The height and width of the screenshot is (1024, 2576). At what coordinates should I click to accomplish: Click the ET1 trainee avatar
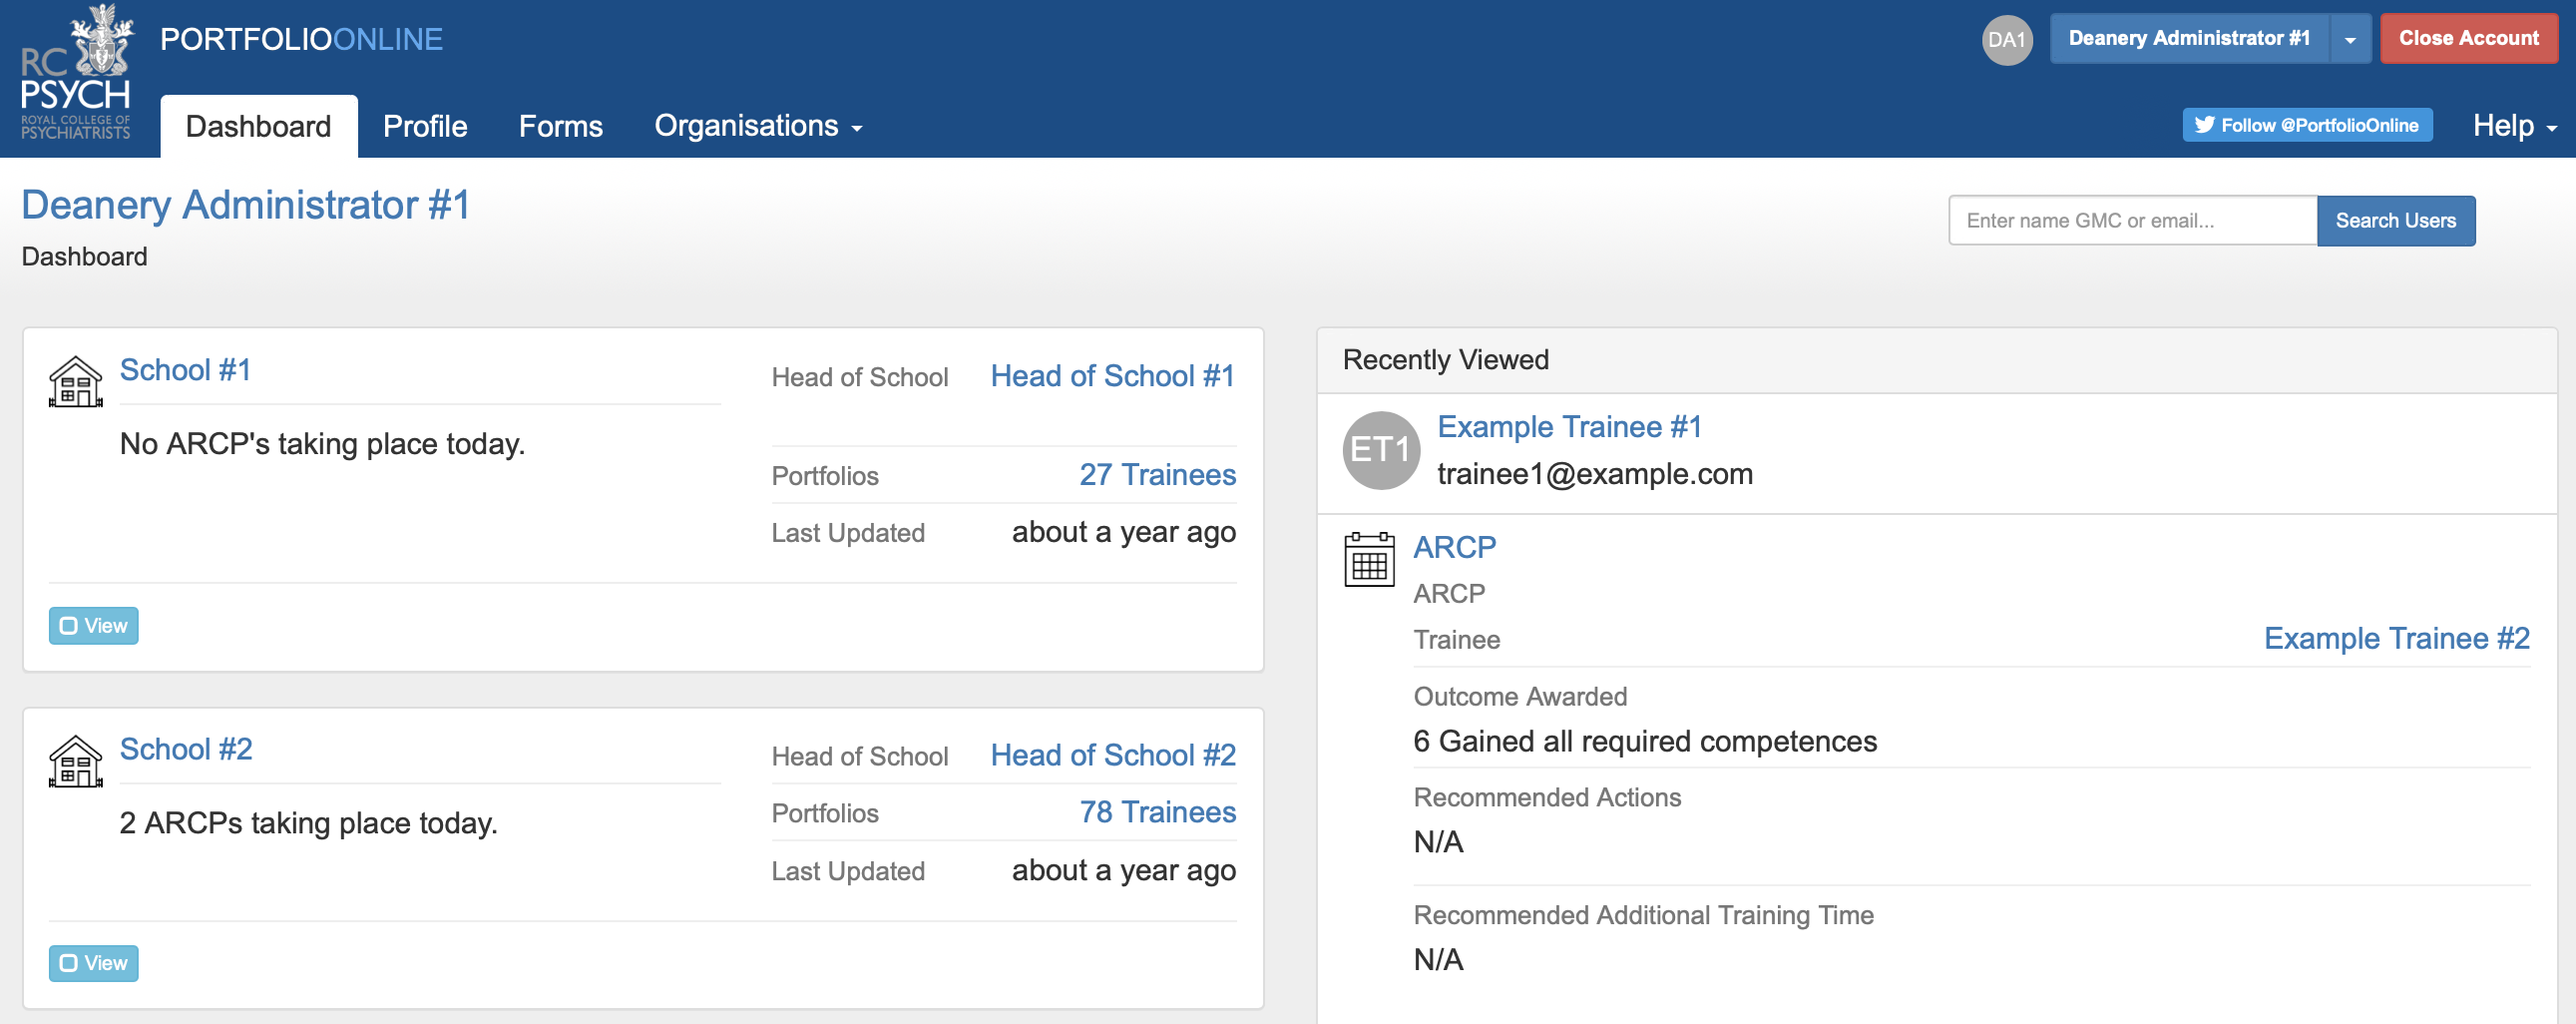[x=1380, y=450]
